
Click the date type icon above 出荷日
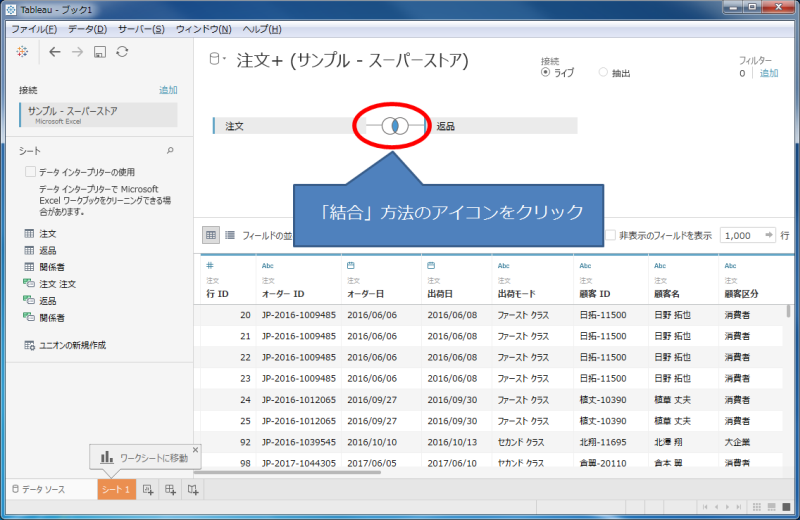pyautogui.click(x=431, y=265)
